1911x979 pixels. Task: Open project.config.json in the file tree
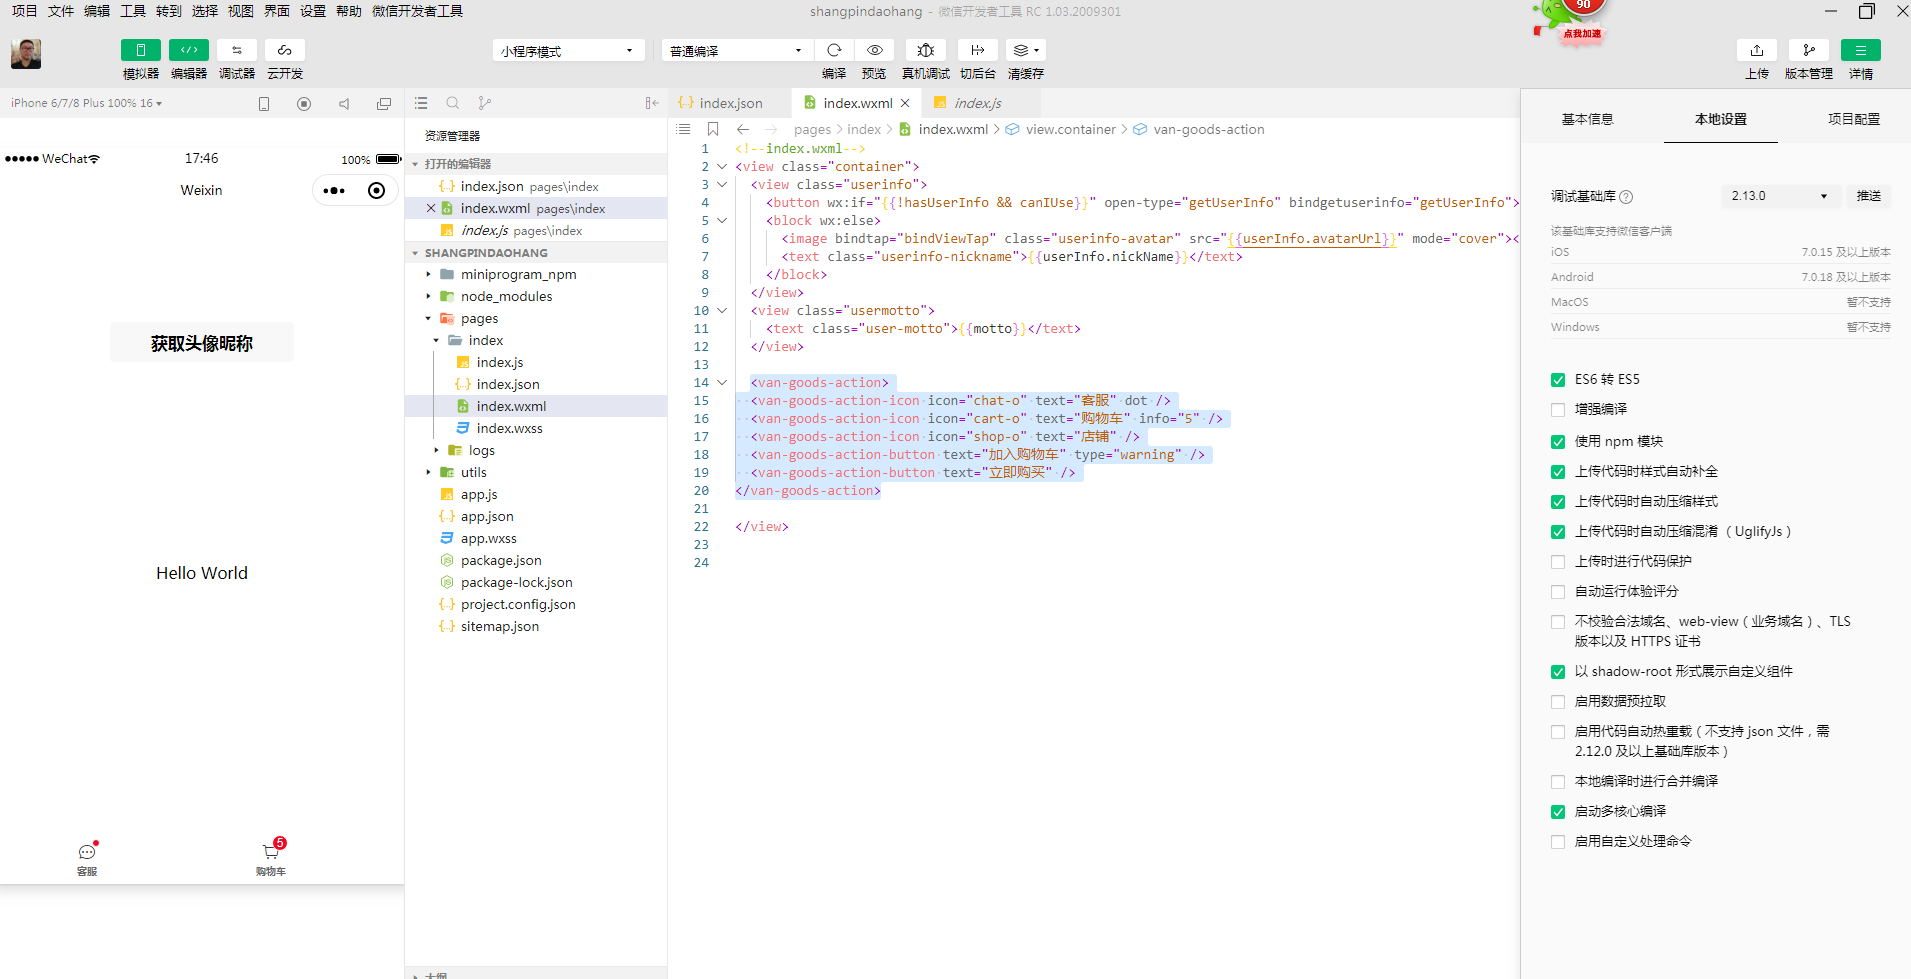pos(517,604)
